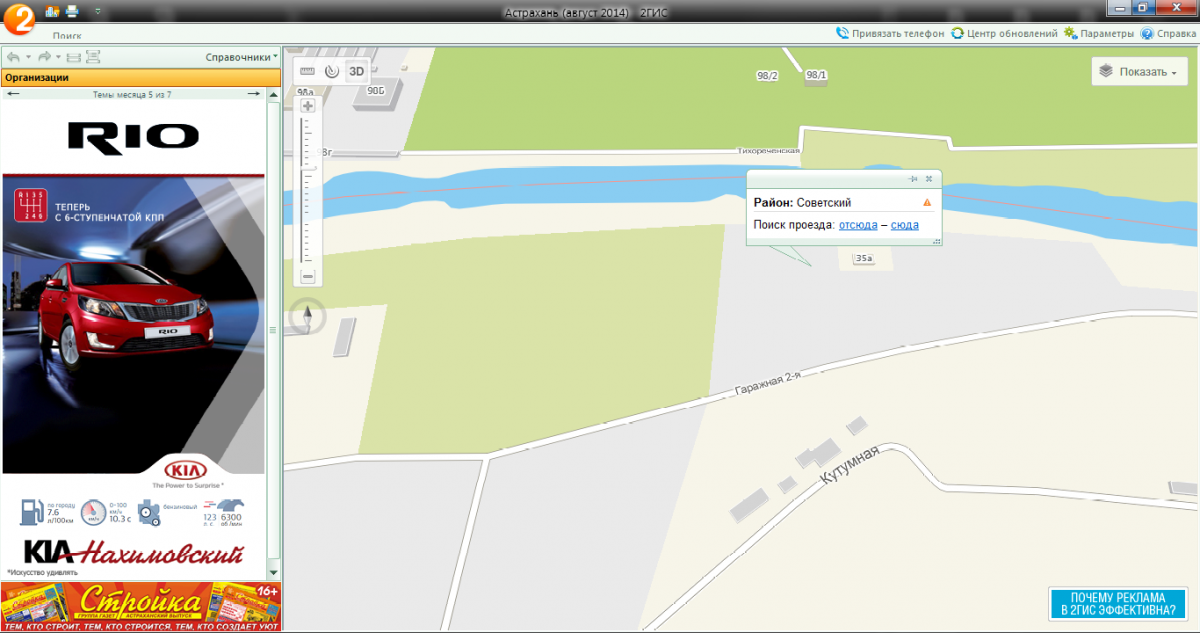Close the district info popup

[x=929, y=179]
